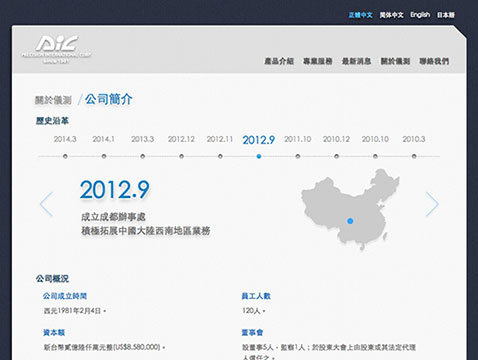
Task: Click the 董事會 label
Action: pos(252,332)
